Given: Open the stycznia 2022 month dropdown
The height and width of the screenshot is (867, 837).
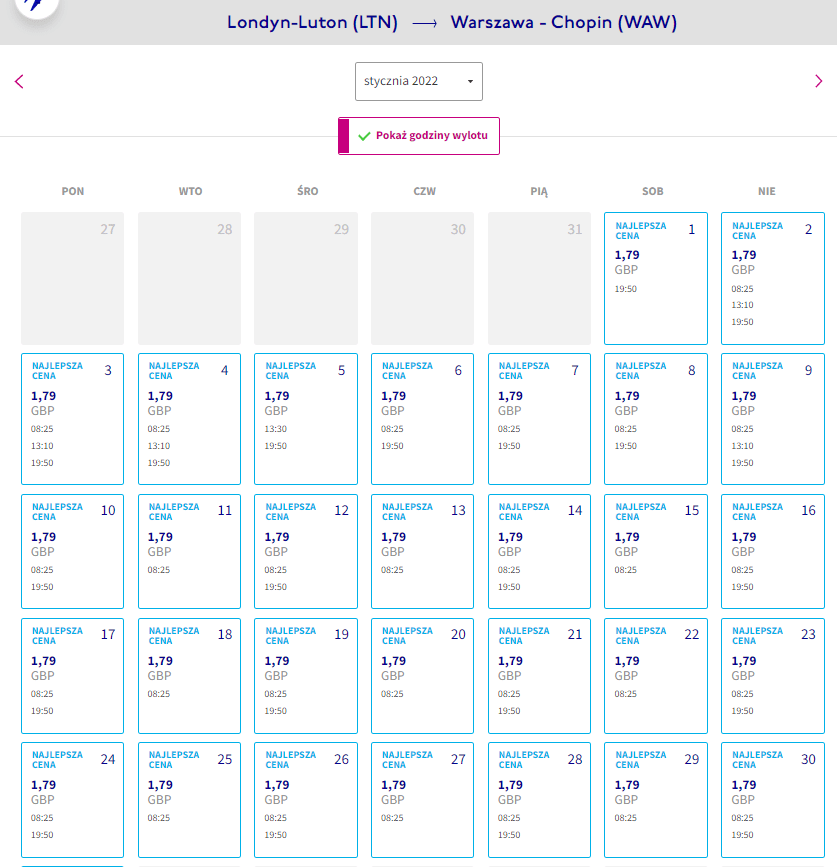Looking at the screenshot, I should pyautogui.click(x=418, y=81).
